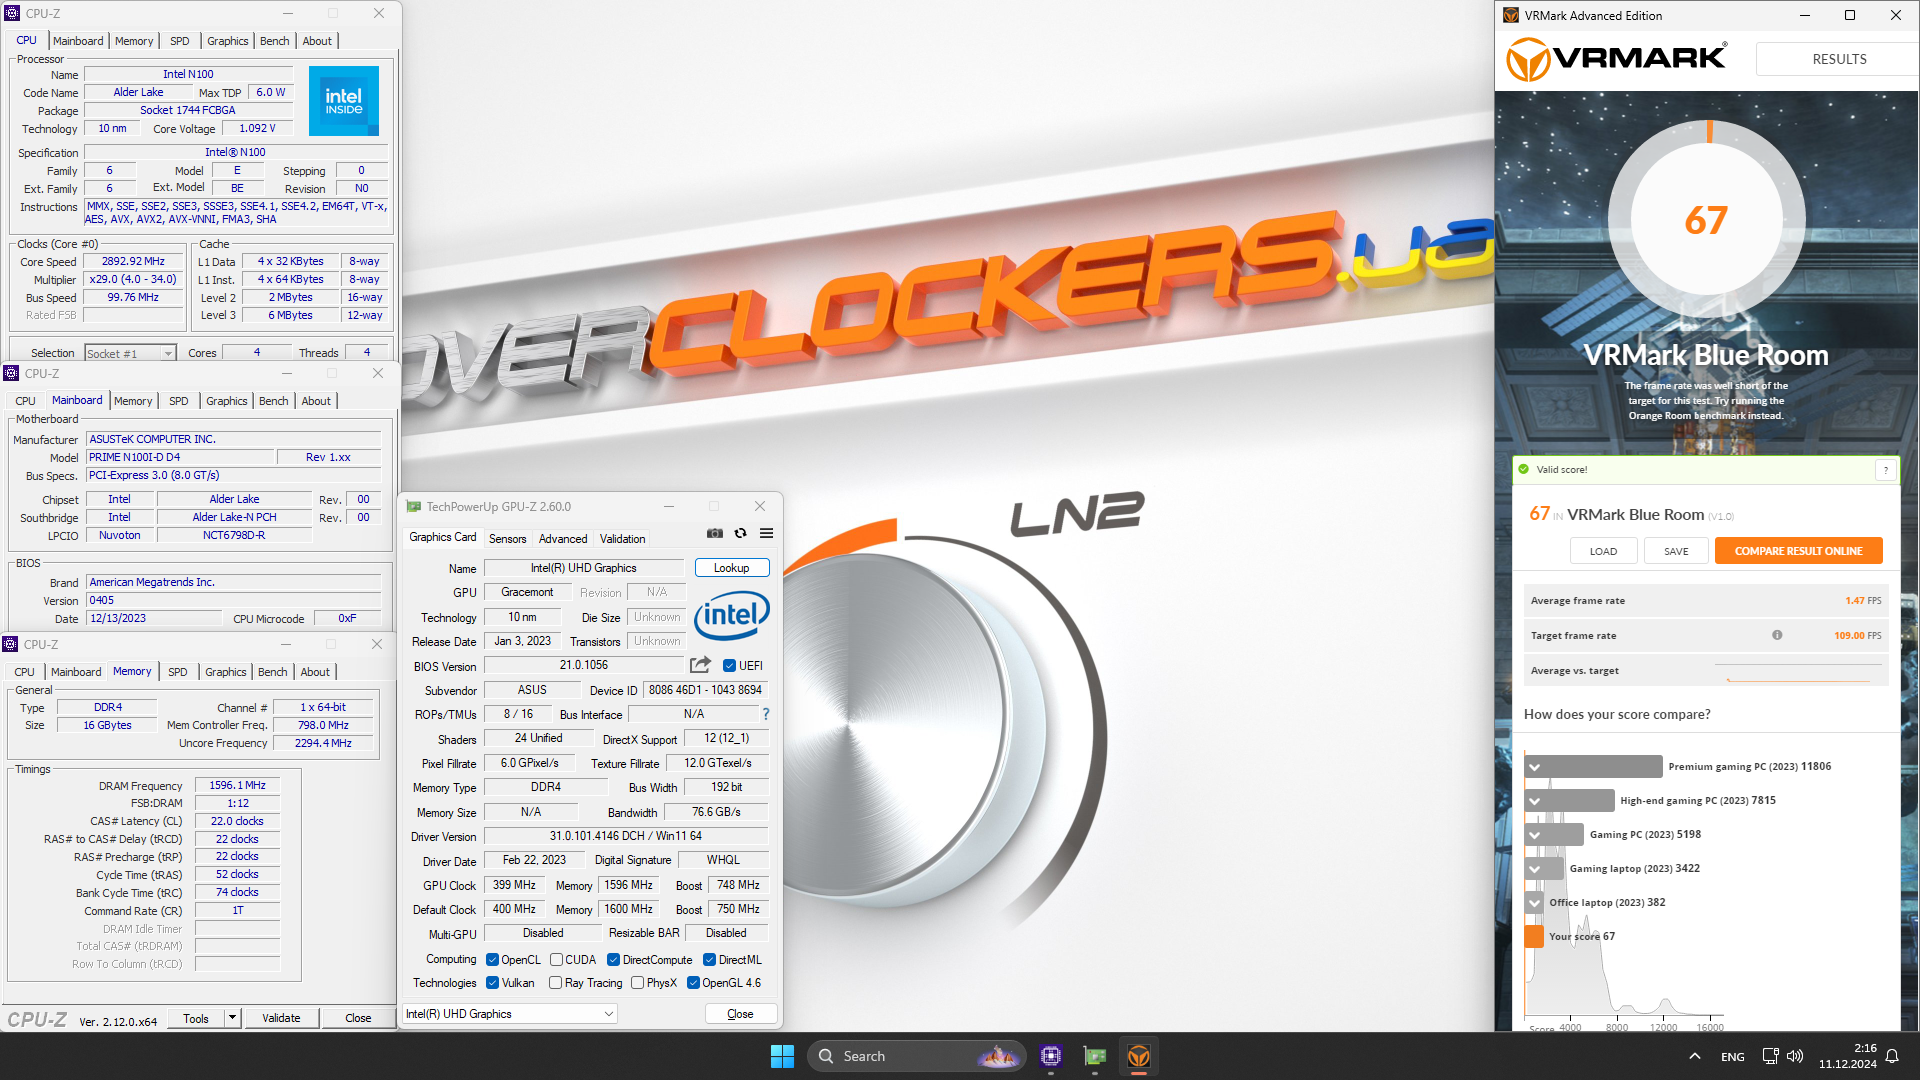The height and width of the screenshot is (1080, 1920).
Task: Expand the Office laptop (2023) comparison
Action: coord(1534,903)
